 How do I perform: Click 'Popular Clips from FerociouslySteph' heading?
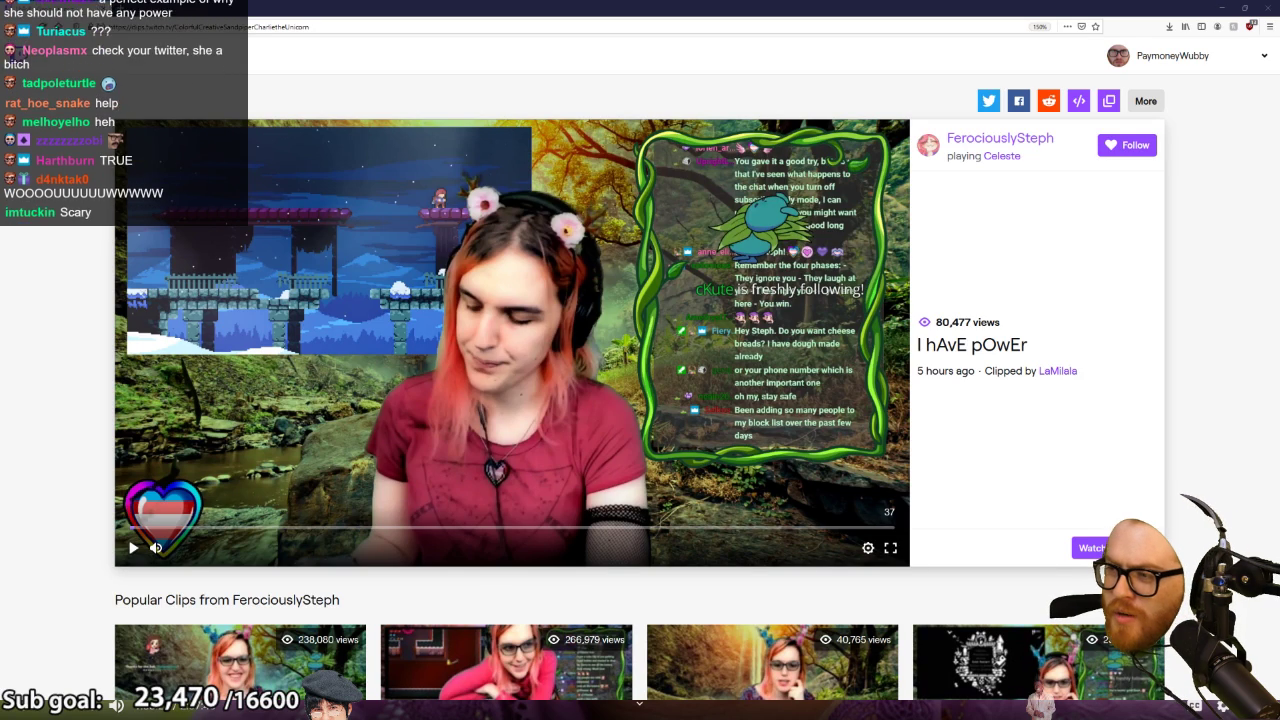pos(227,600)
